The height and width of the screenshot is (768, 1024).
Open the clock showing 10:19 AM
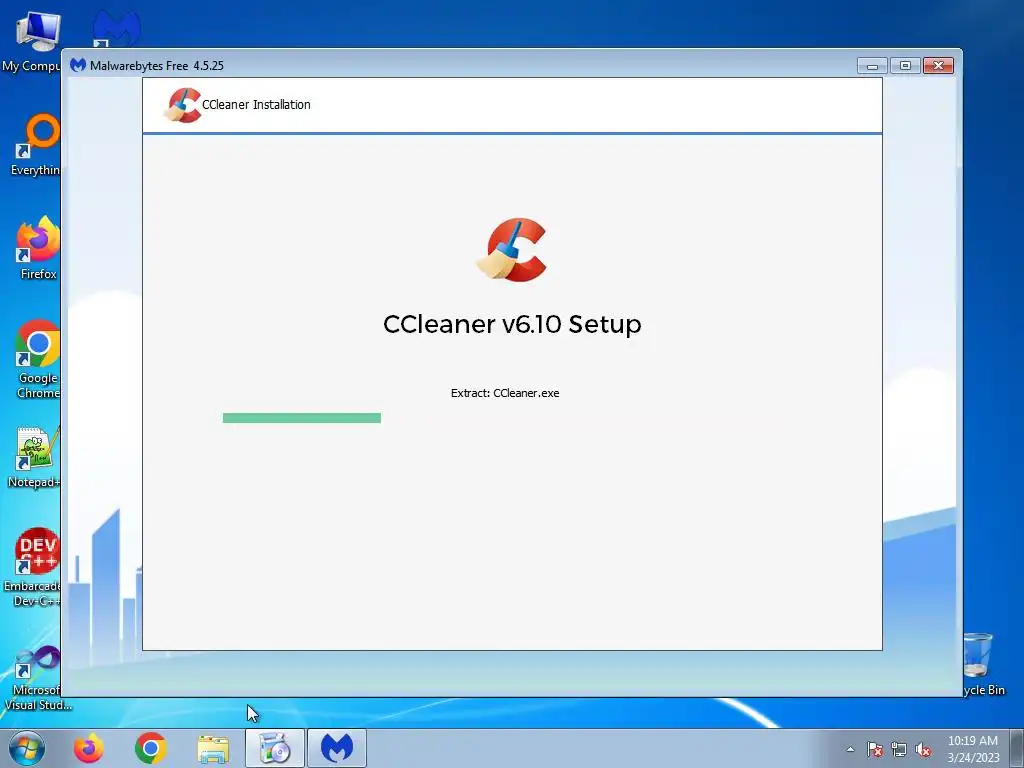pos(973,749)
